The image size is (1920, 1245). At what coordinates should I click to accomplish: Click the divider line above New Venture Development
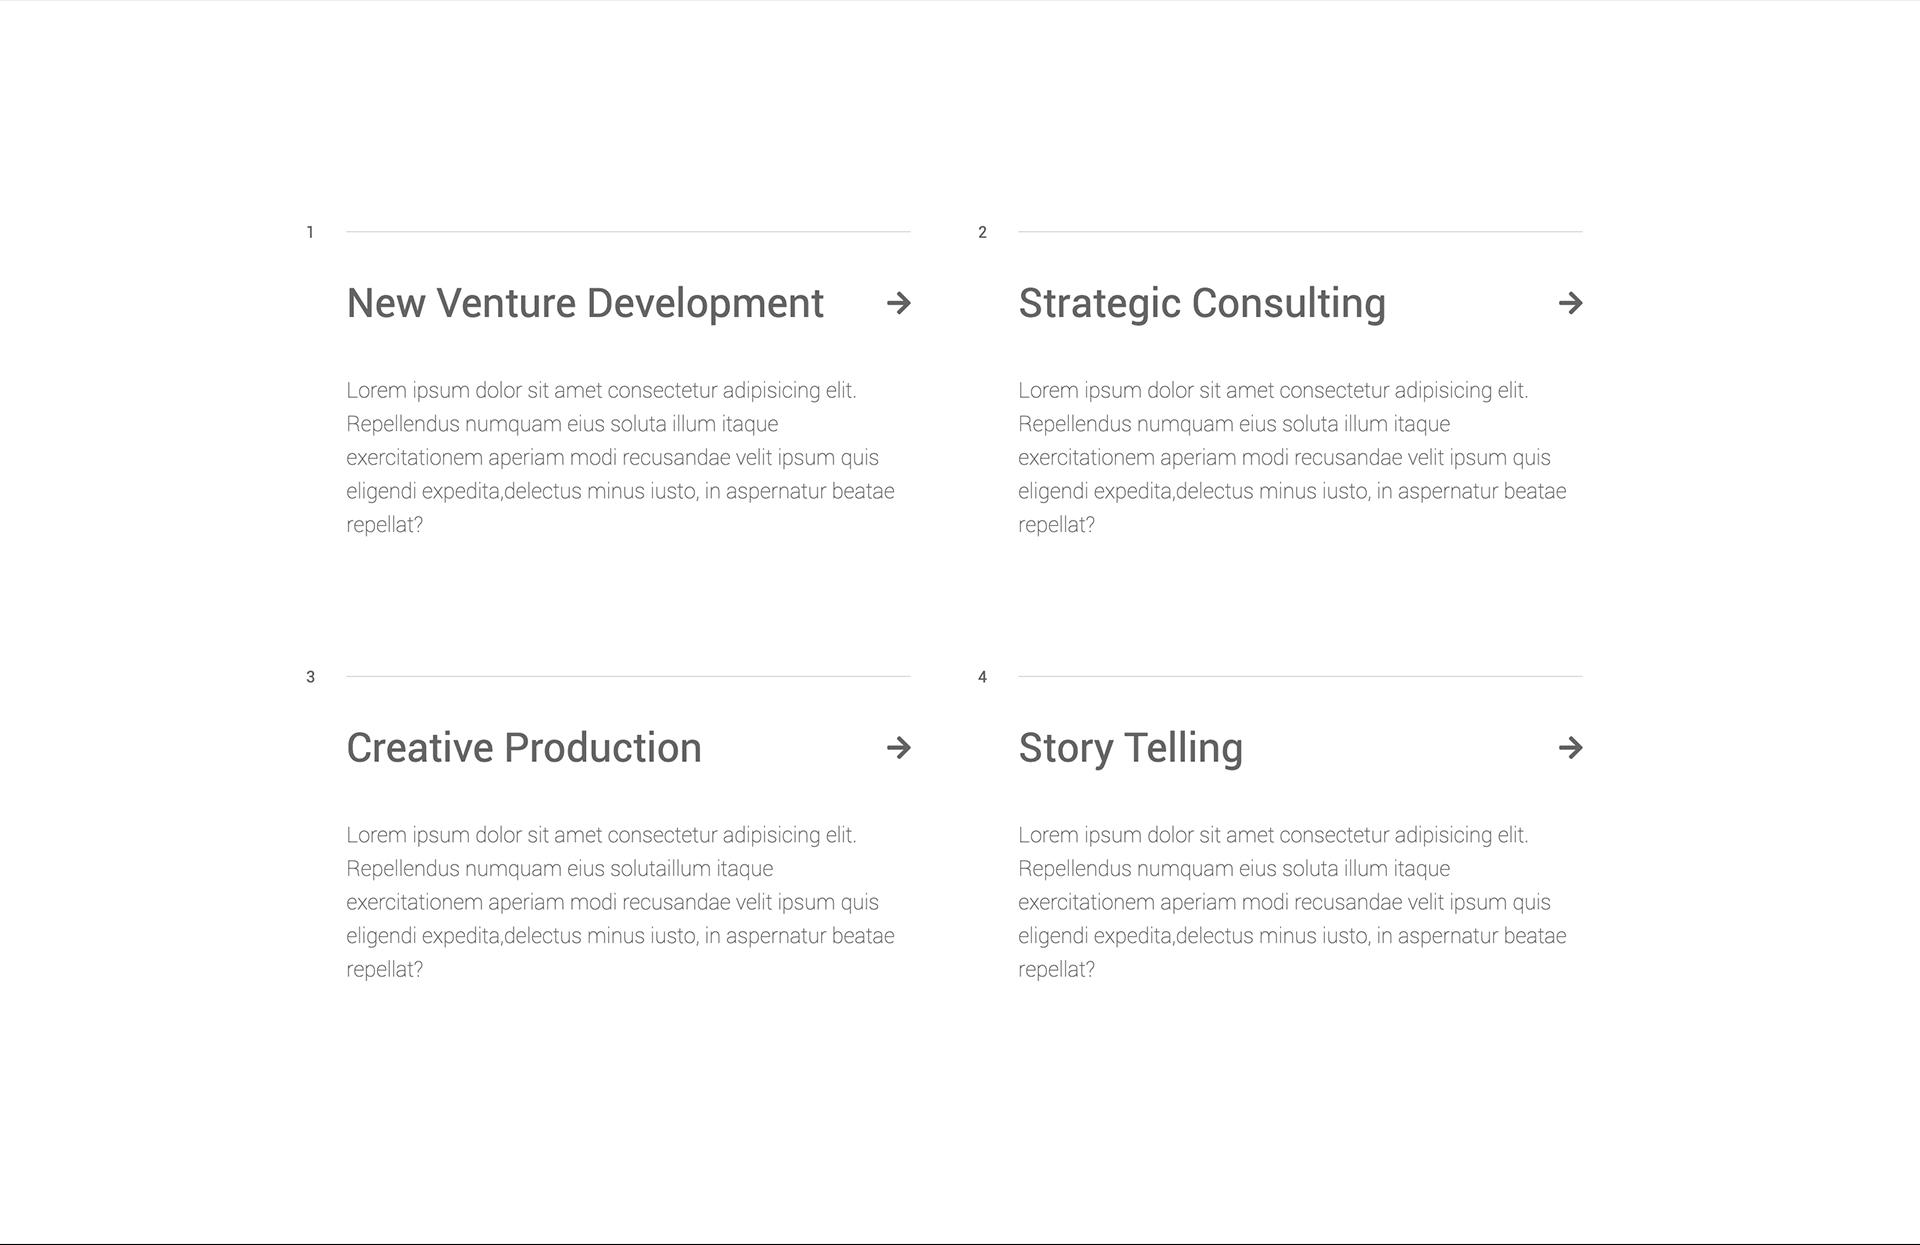[628, 232]
